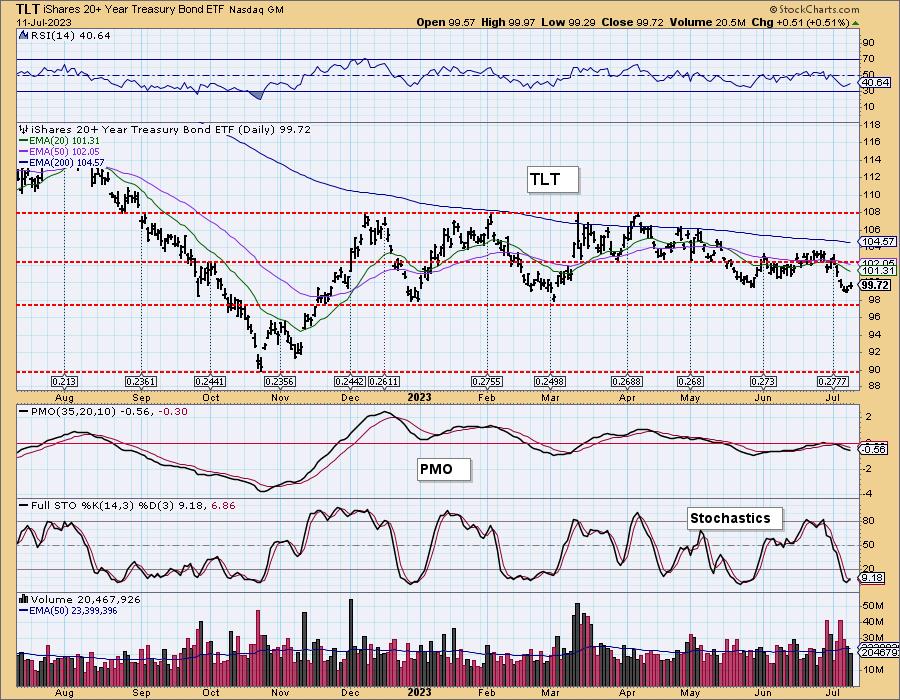Screen dimensions: 900x700
Task: Click the 0.2498 yield label
Action: tap(550, 382)
